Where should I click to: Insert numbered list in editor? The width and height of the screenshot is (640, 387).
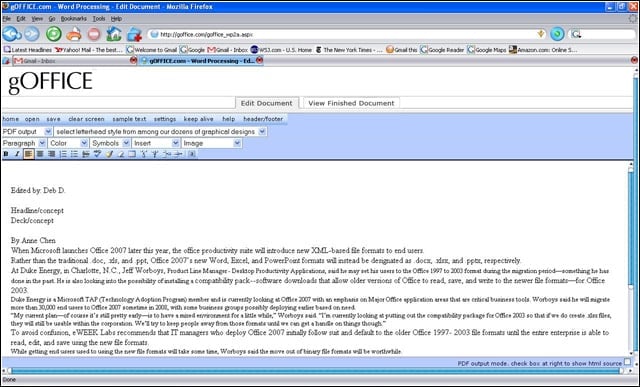62,154
